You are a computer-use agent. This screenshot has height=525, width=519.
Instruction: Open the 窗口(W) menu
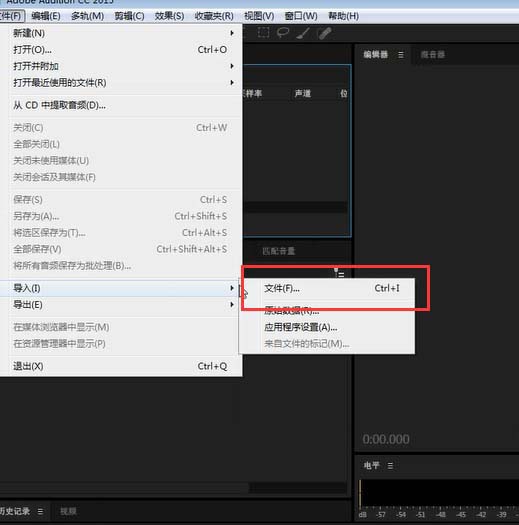301,16
